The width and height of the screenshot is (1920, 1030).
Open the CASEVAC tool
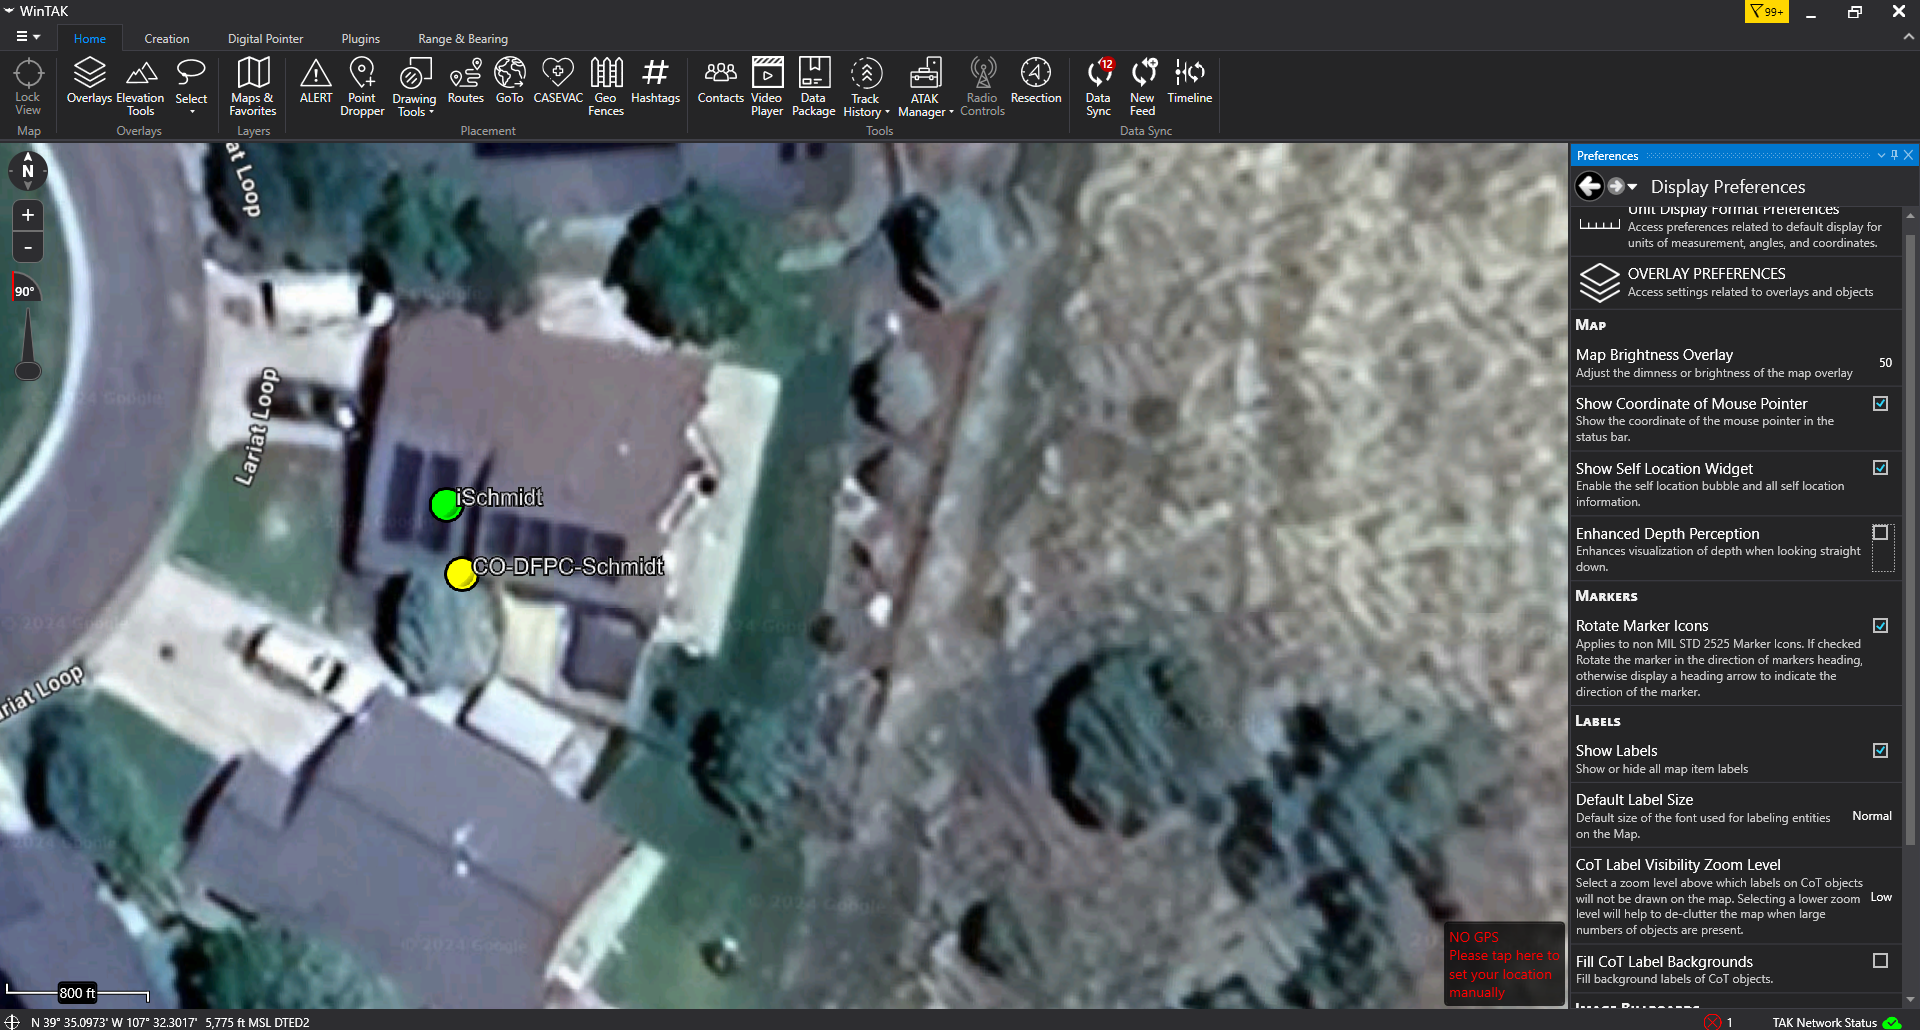[558, 81]
